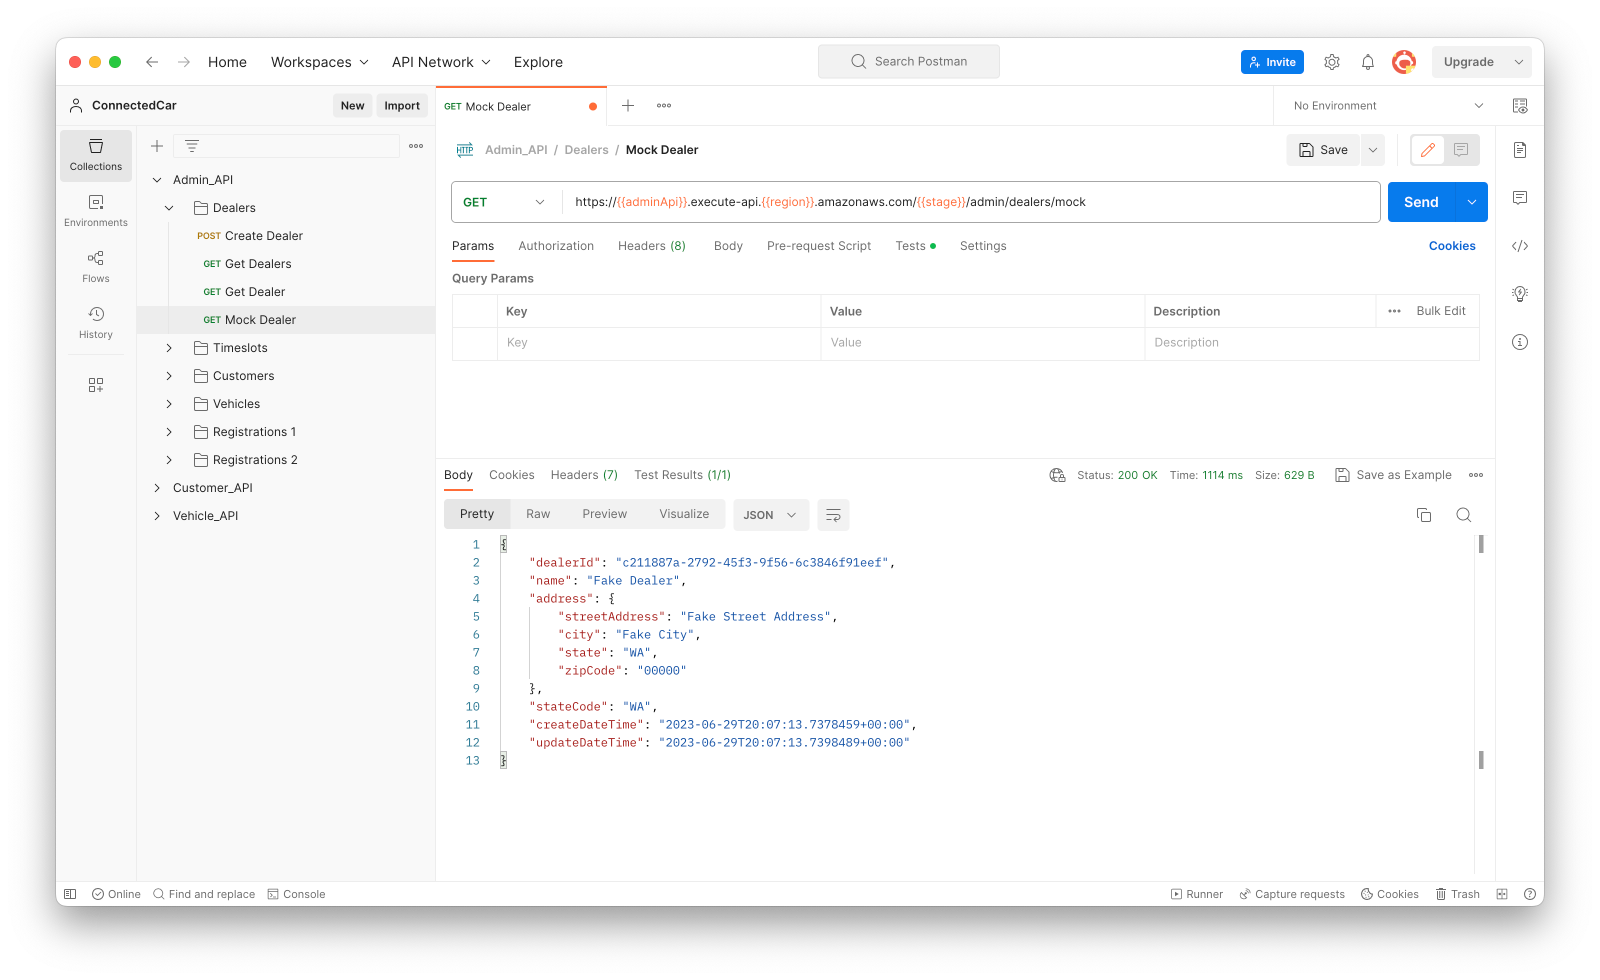Switch response view to Raw
The image size is (1600, 980).
pos(538,514)
